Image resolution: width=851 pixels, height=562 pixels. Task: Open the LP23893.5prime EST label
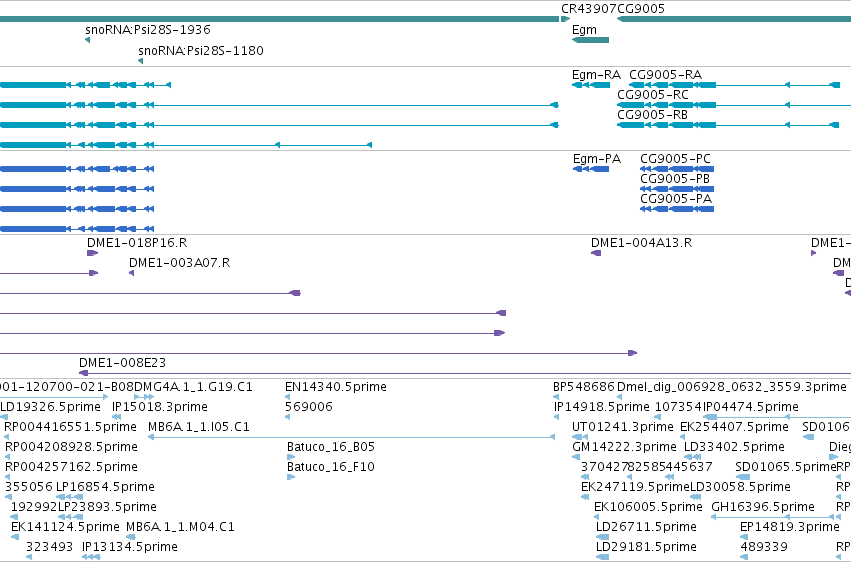point(107,508)
